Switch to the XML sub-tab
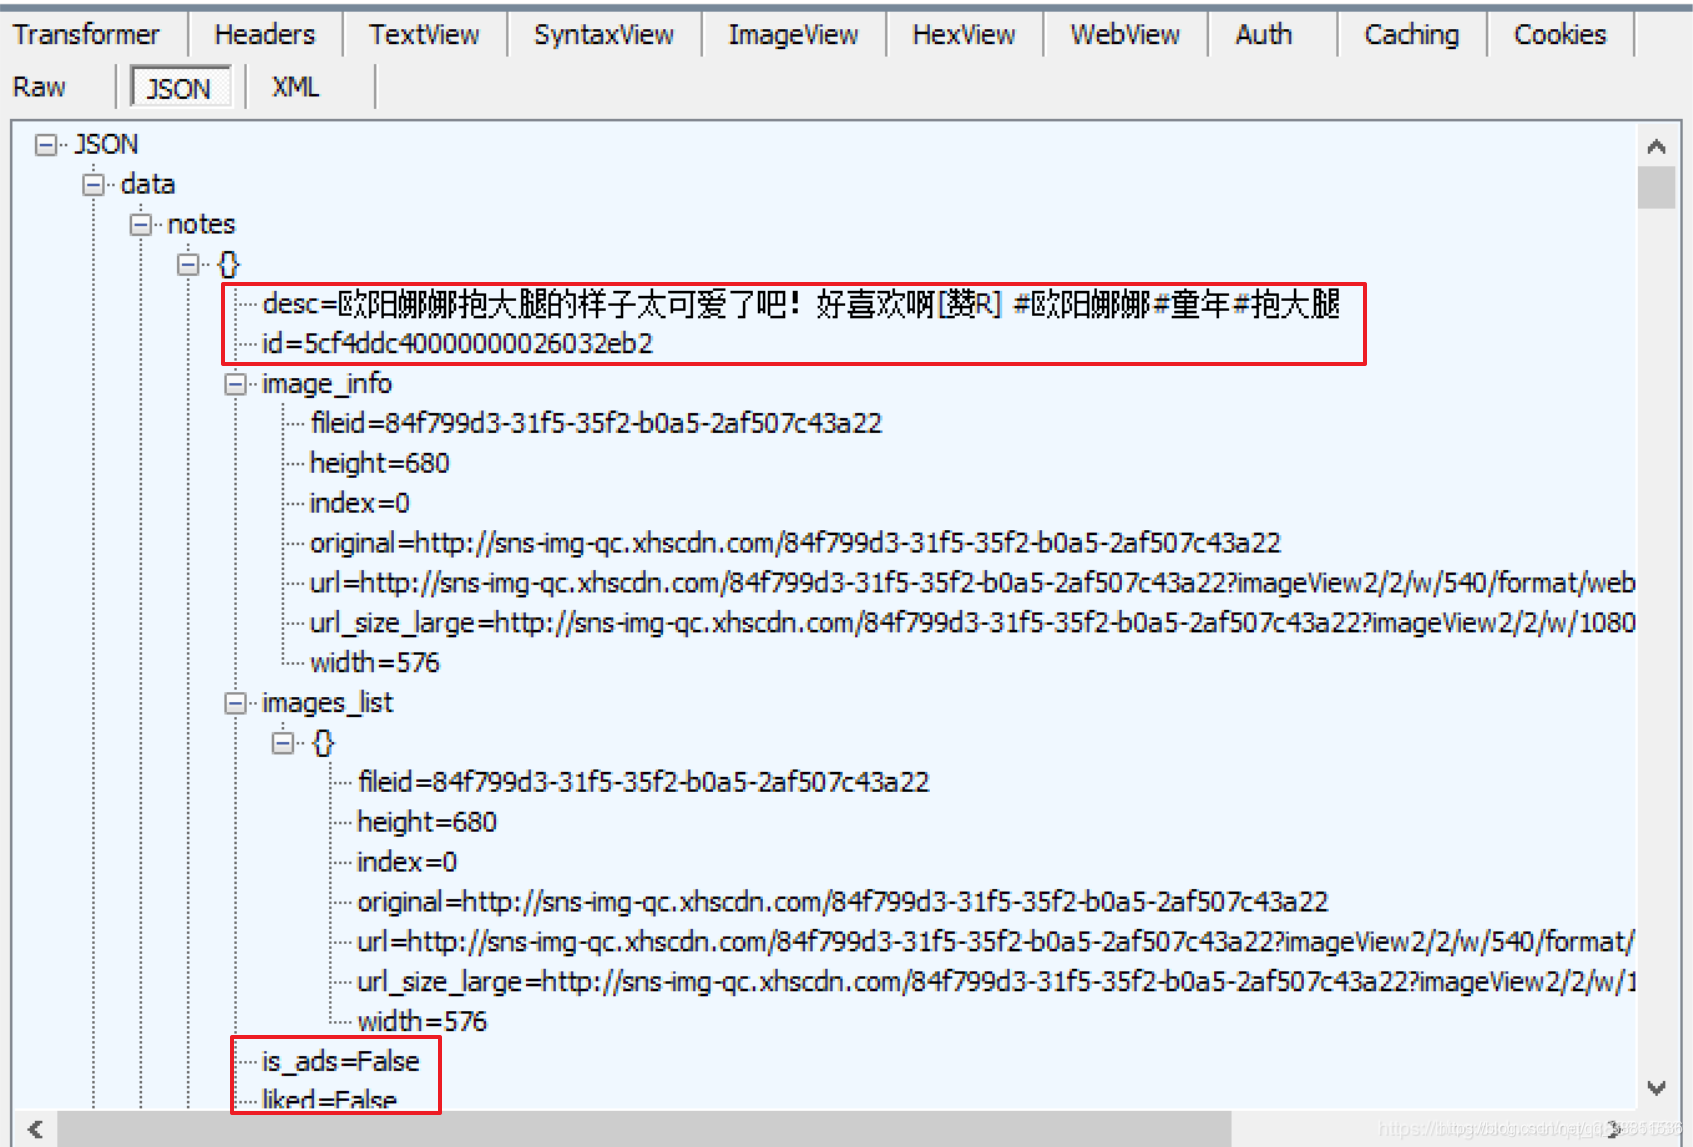The image size is (1693, 1147). point(296,87)
